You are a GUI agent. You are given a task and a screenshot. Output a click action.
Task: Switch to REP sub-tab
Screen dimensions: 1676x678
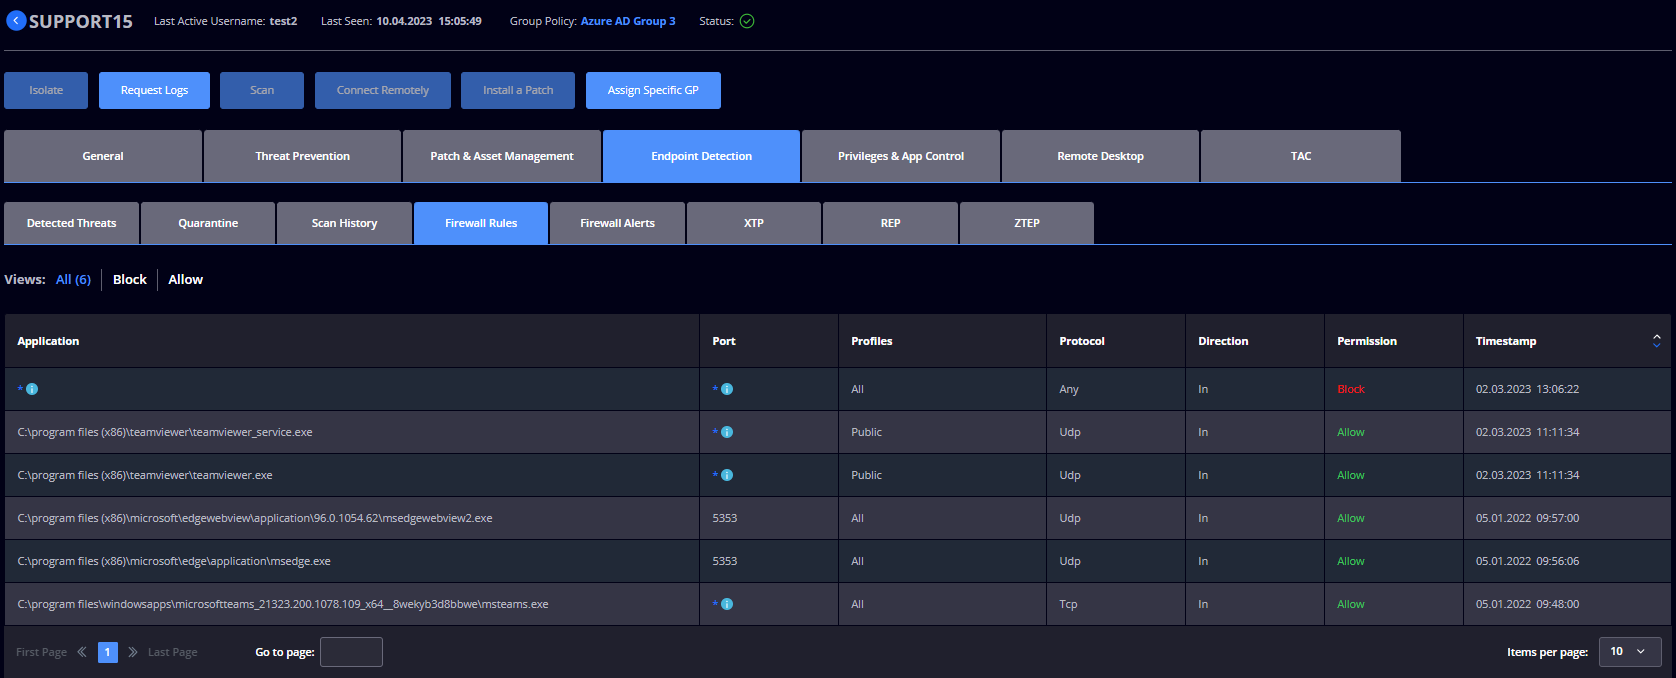(890, 223)
